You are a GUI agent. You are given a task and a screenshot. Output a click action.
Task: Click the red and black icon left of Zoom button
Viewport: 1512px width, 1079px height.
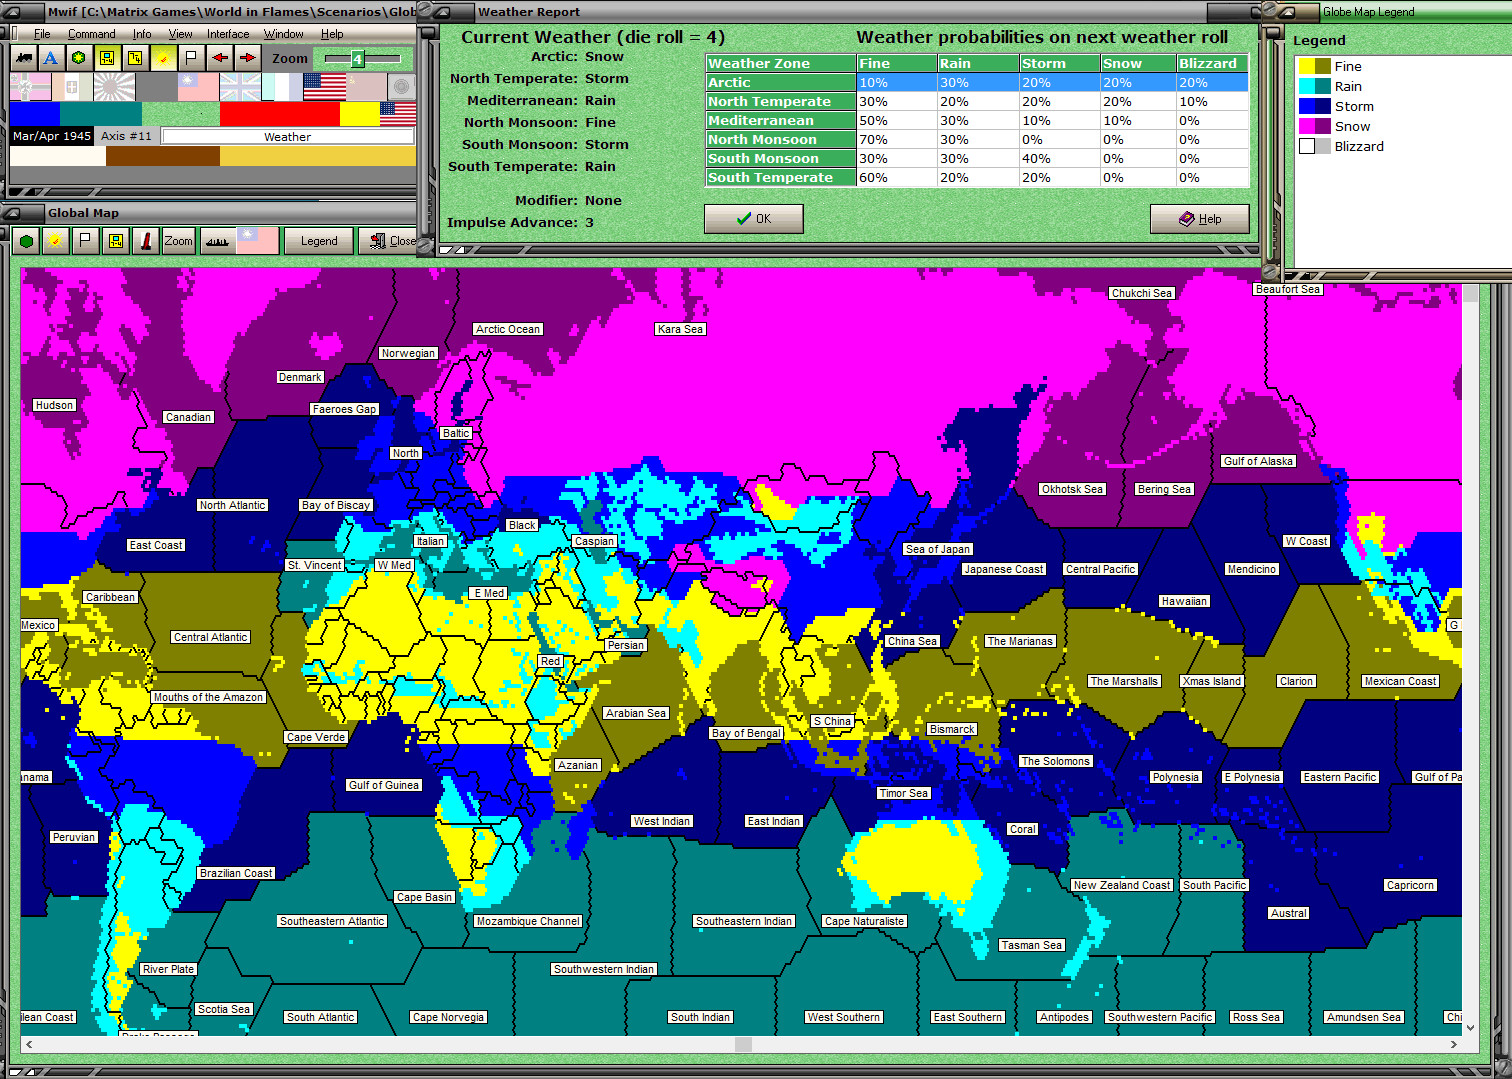(x=146, y=241)
